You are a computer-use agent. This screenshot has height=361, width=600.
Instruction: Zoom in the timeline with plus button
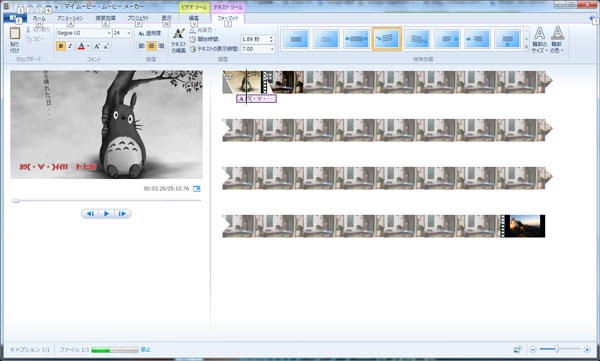pyautogui.click(x=587, y=349)
